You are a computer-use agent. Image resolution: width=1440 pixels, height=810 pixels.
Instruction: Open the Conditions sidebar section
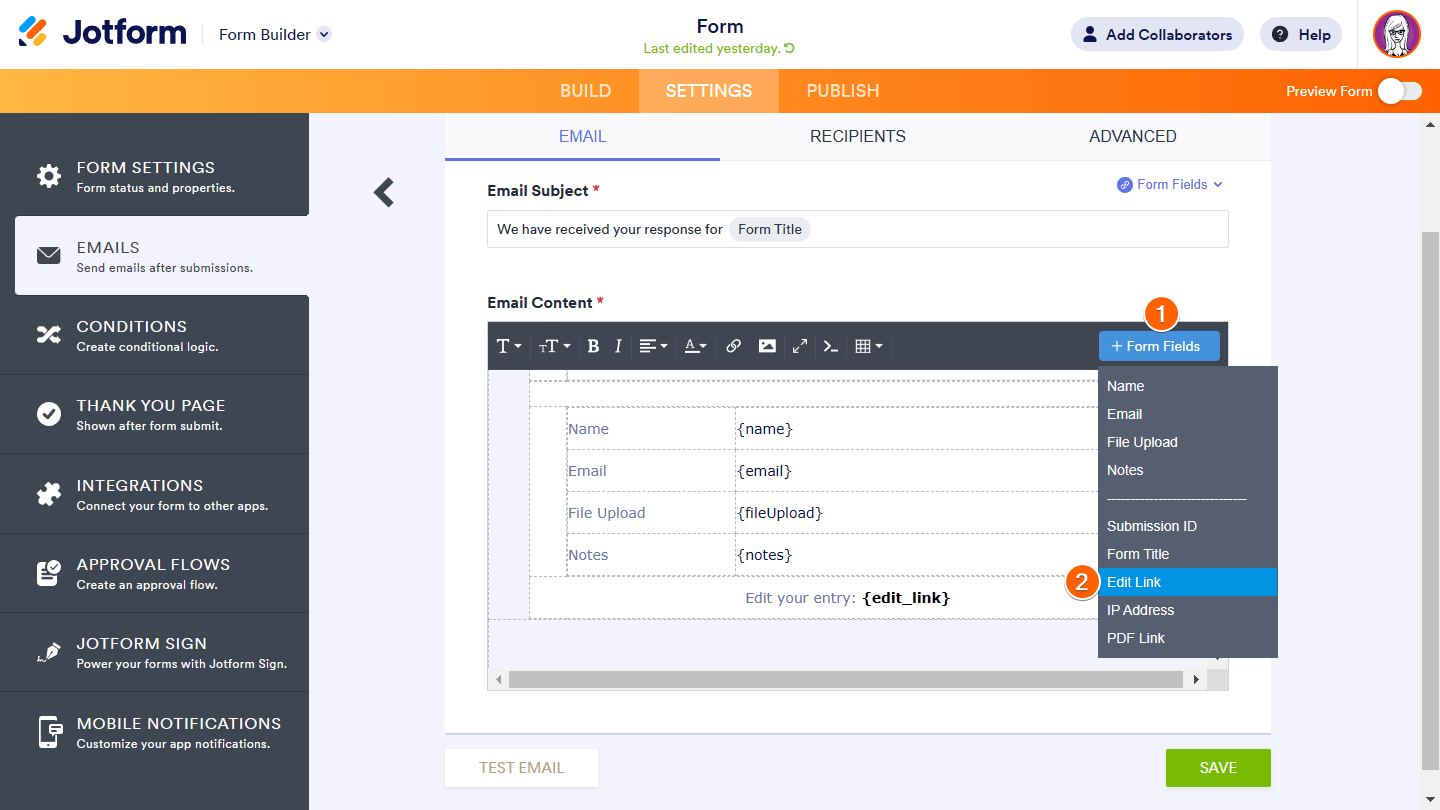155,335
